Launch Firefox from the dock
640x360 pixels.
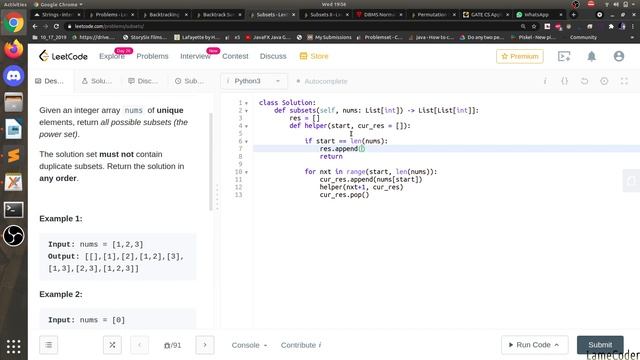tap(13, 49)
